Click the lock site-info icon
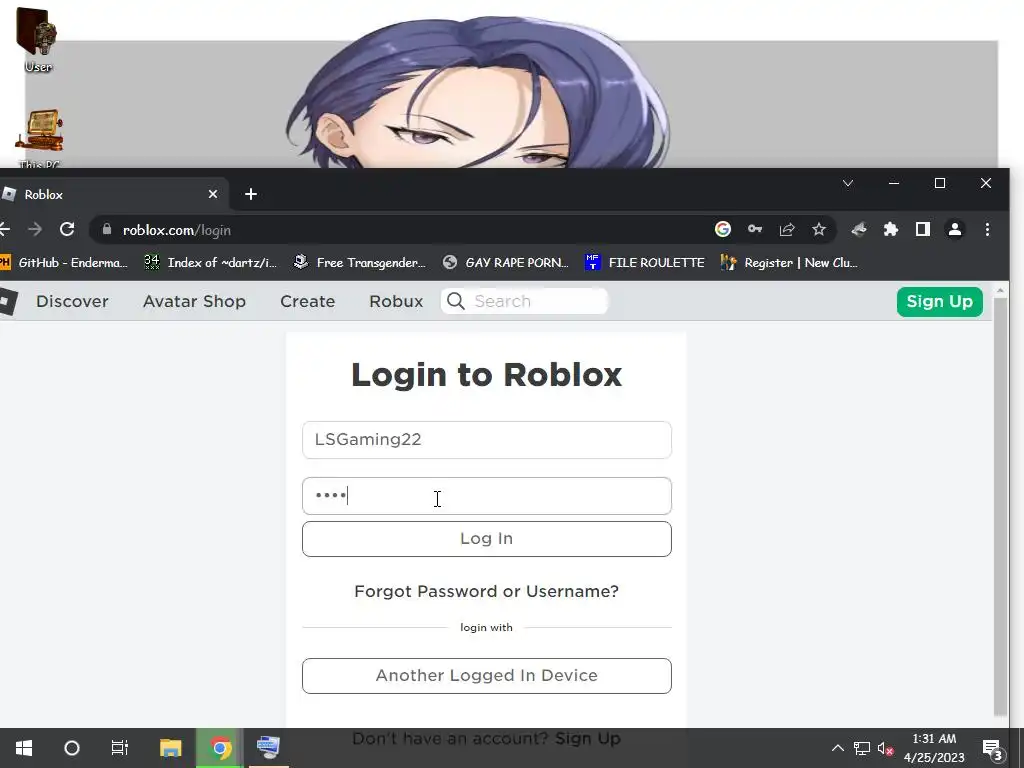 click(107, 229)
